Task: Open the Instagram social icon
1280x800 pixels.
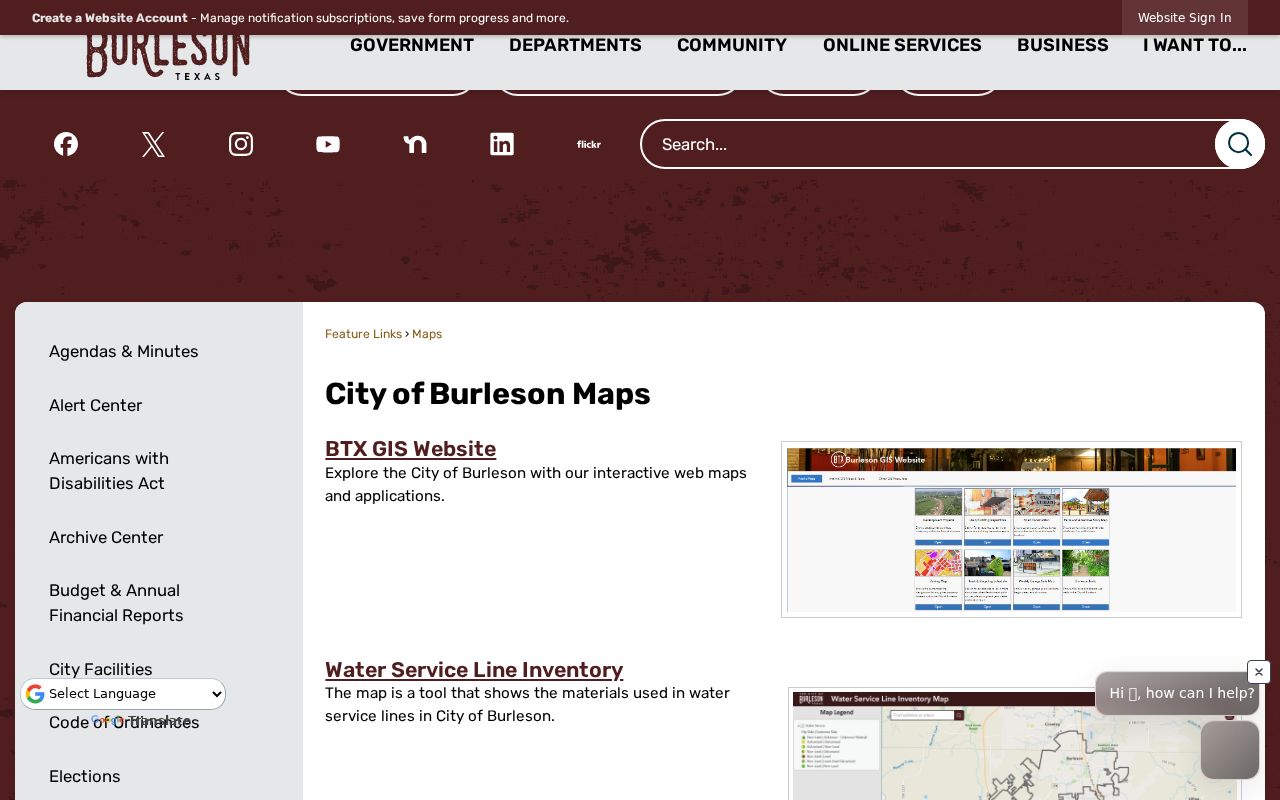Action: [241, 144]
